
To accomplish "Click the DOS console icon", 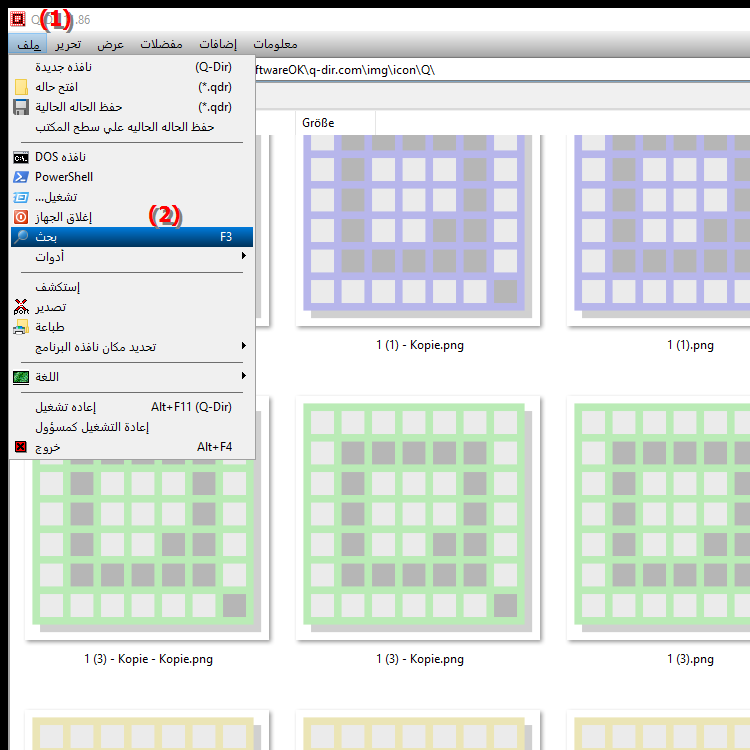I will click(x=21, y=157).
